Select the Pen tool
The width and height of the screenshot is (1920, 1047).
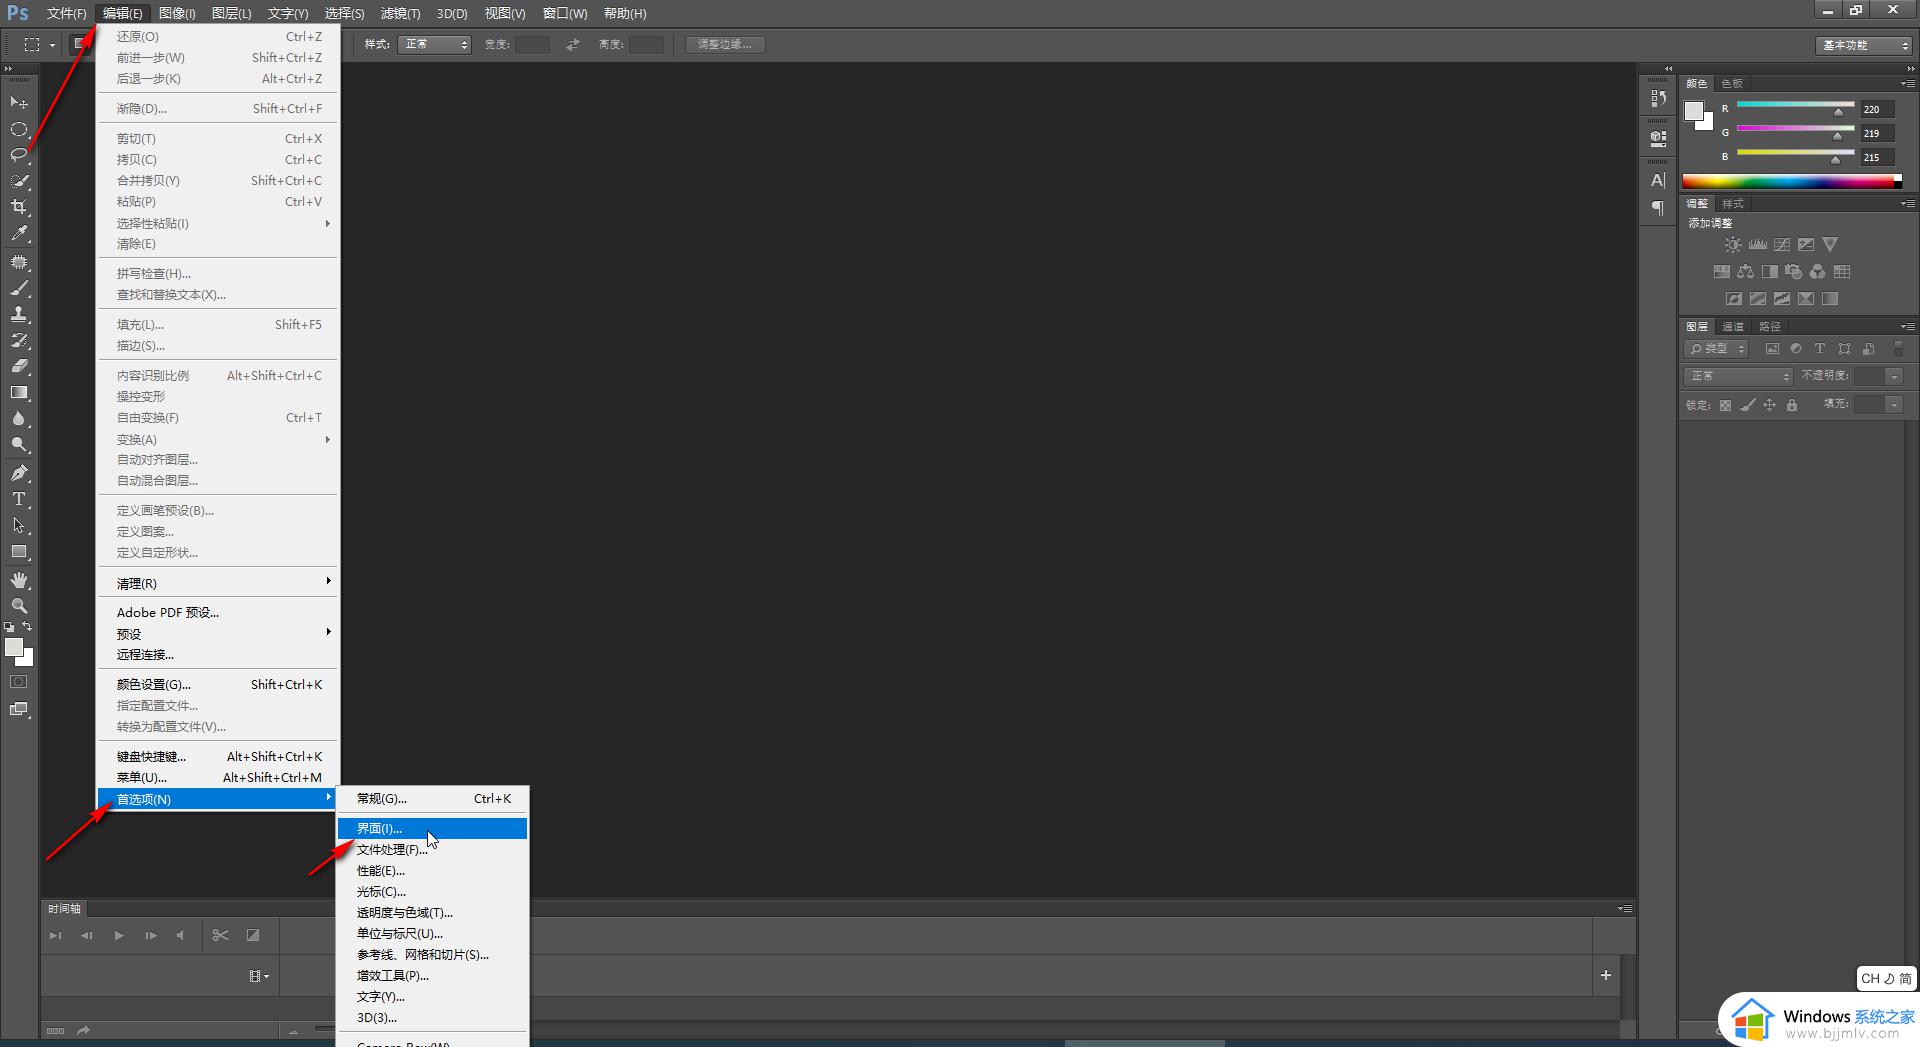tap(19, 473)
